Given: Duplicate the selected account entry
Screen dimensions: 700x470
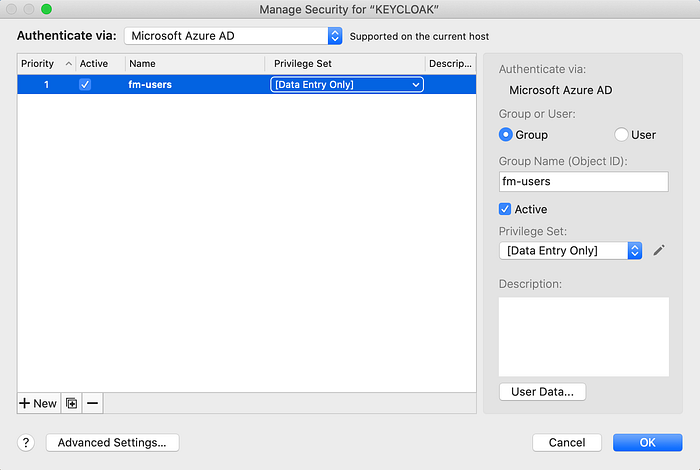Looking at the screenshot, I should [71, 403].
